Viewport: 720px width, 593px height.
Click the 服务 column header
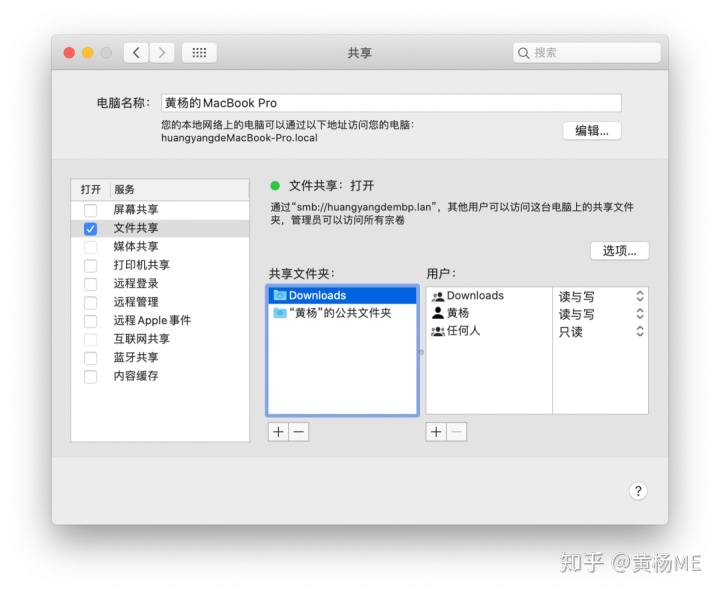pos(179,190)
